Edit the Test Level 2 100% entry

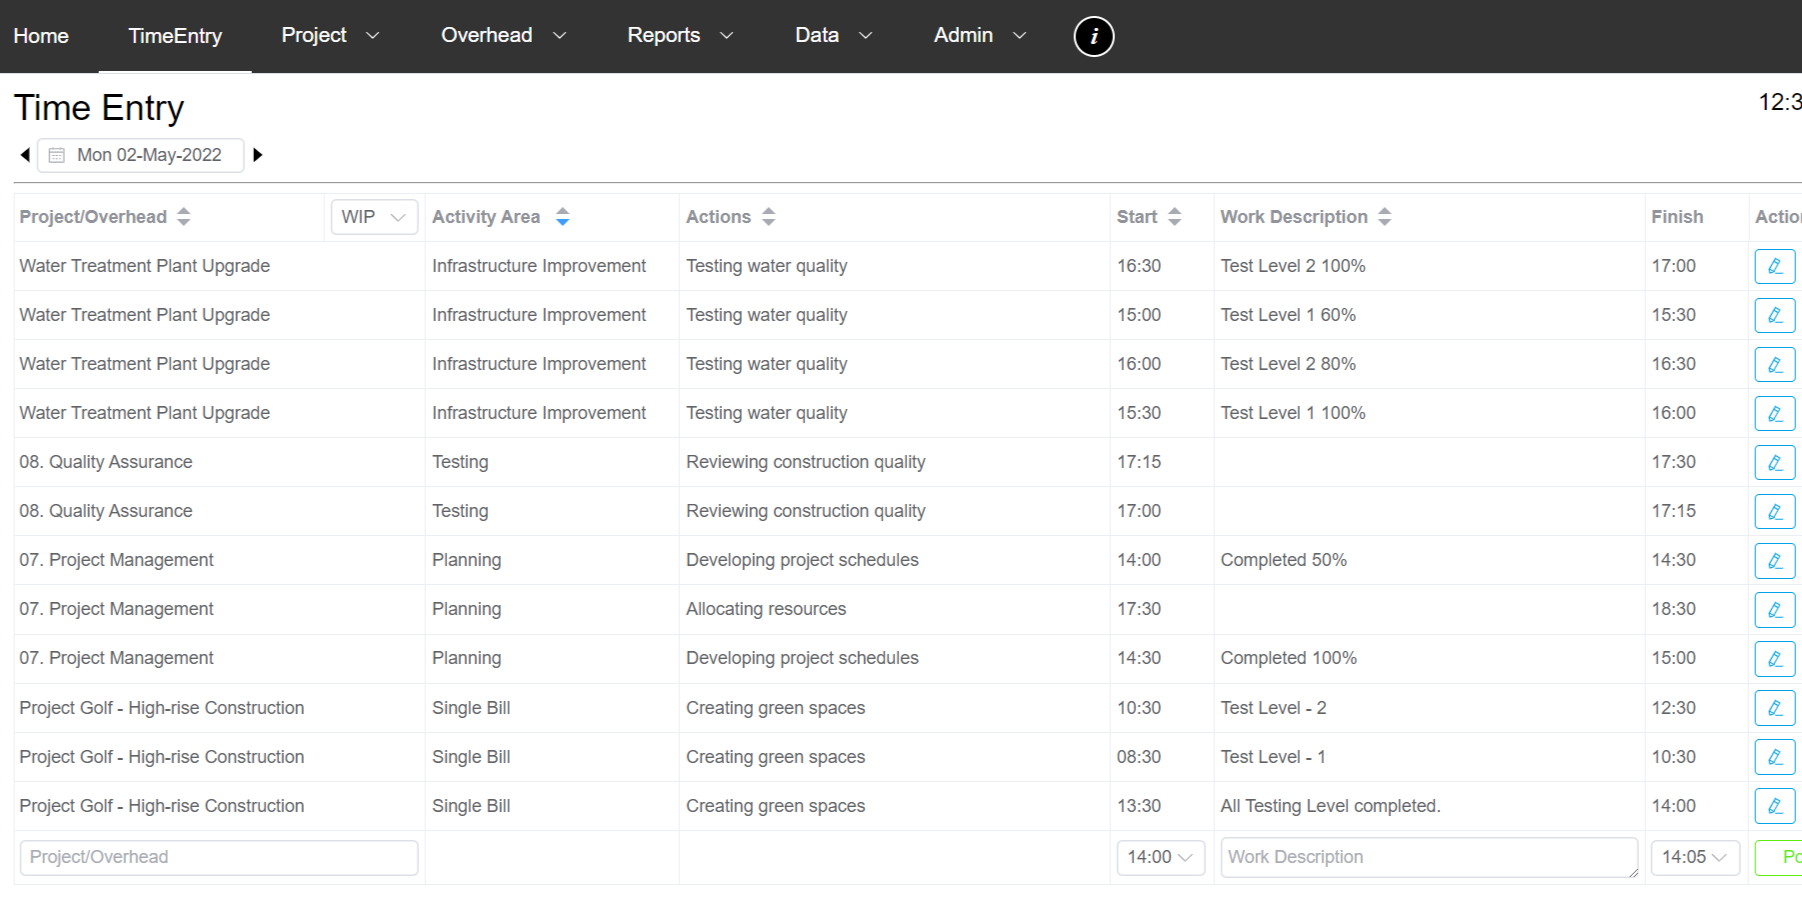click(x=1774, y=267)
